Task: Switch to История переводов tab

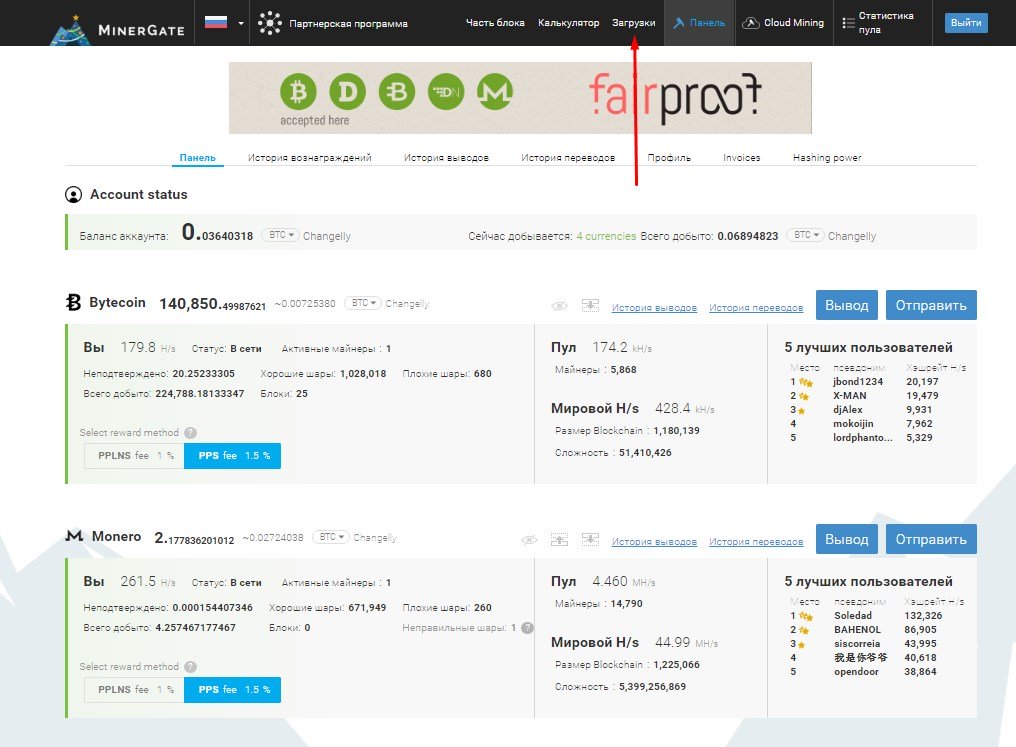Action: (568, 157)
